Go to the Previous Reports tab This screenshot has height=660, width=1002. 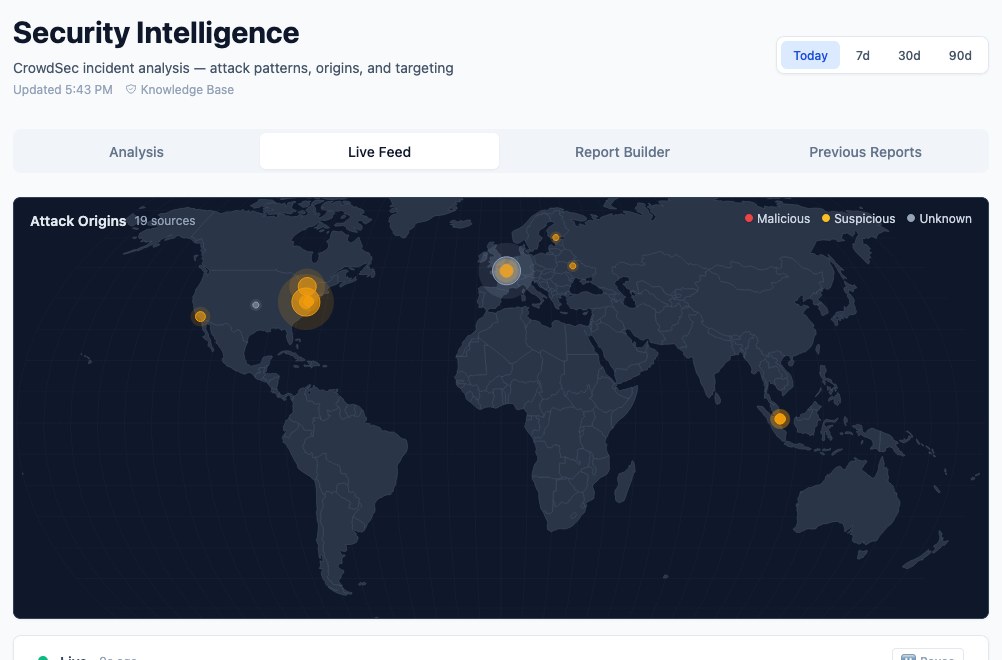(x=865, y=151)
